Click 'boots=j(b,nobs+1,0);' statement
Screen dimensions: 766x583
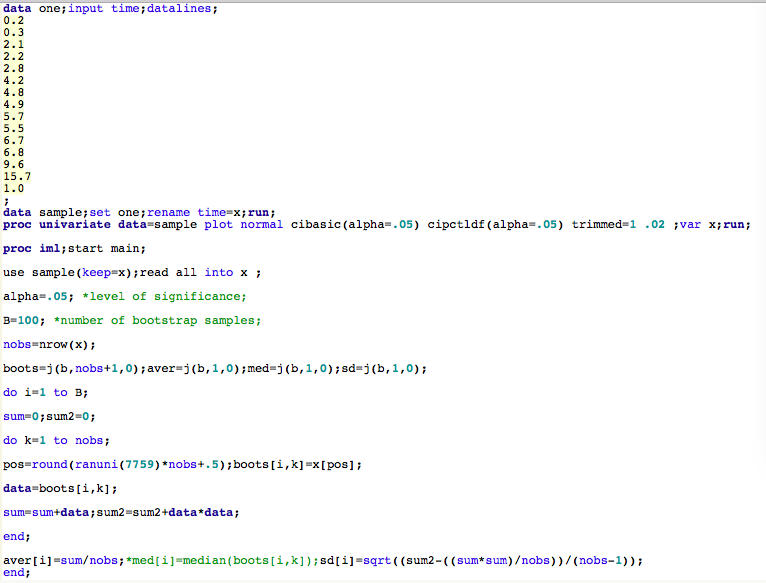coord(74,368)
